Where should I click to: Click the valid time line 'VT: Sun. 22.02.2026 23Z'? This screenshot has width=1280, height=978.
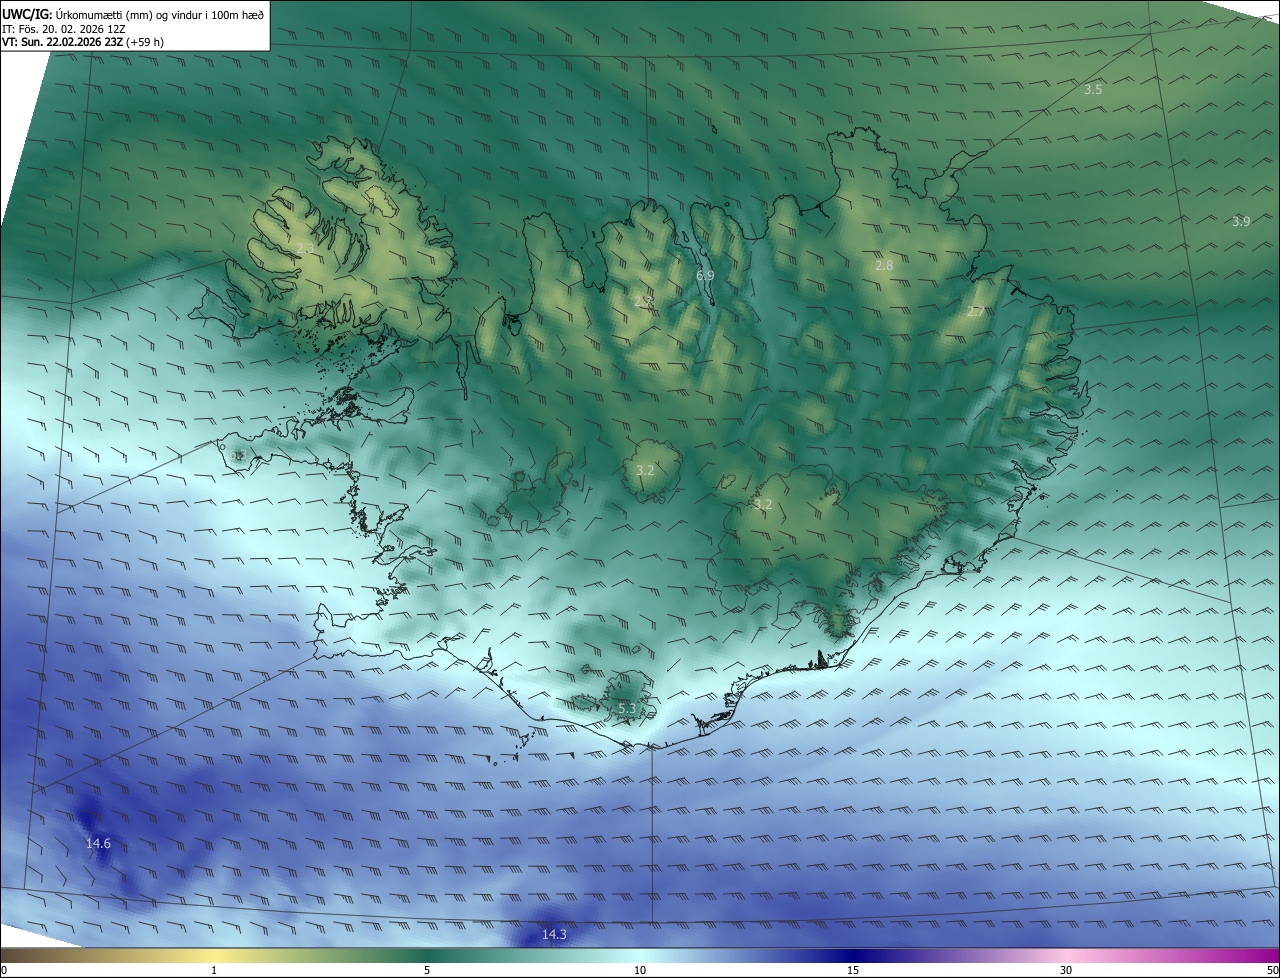62,42
